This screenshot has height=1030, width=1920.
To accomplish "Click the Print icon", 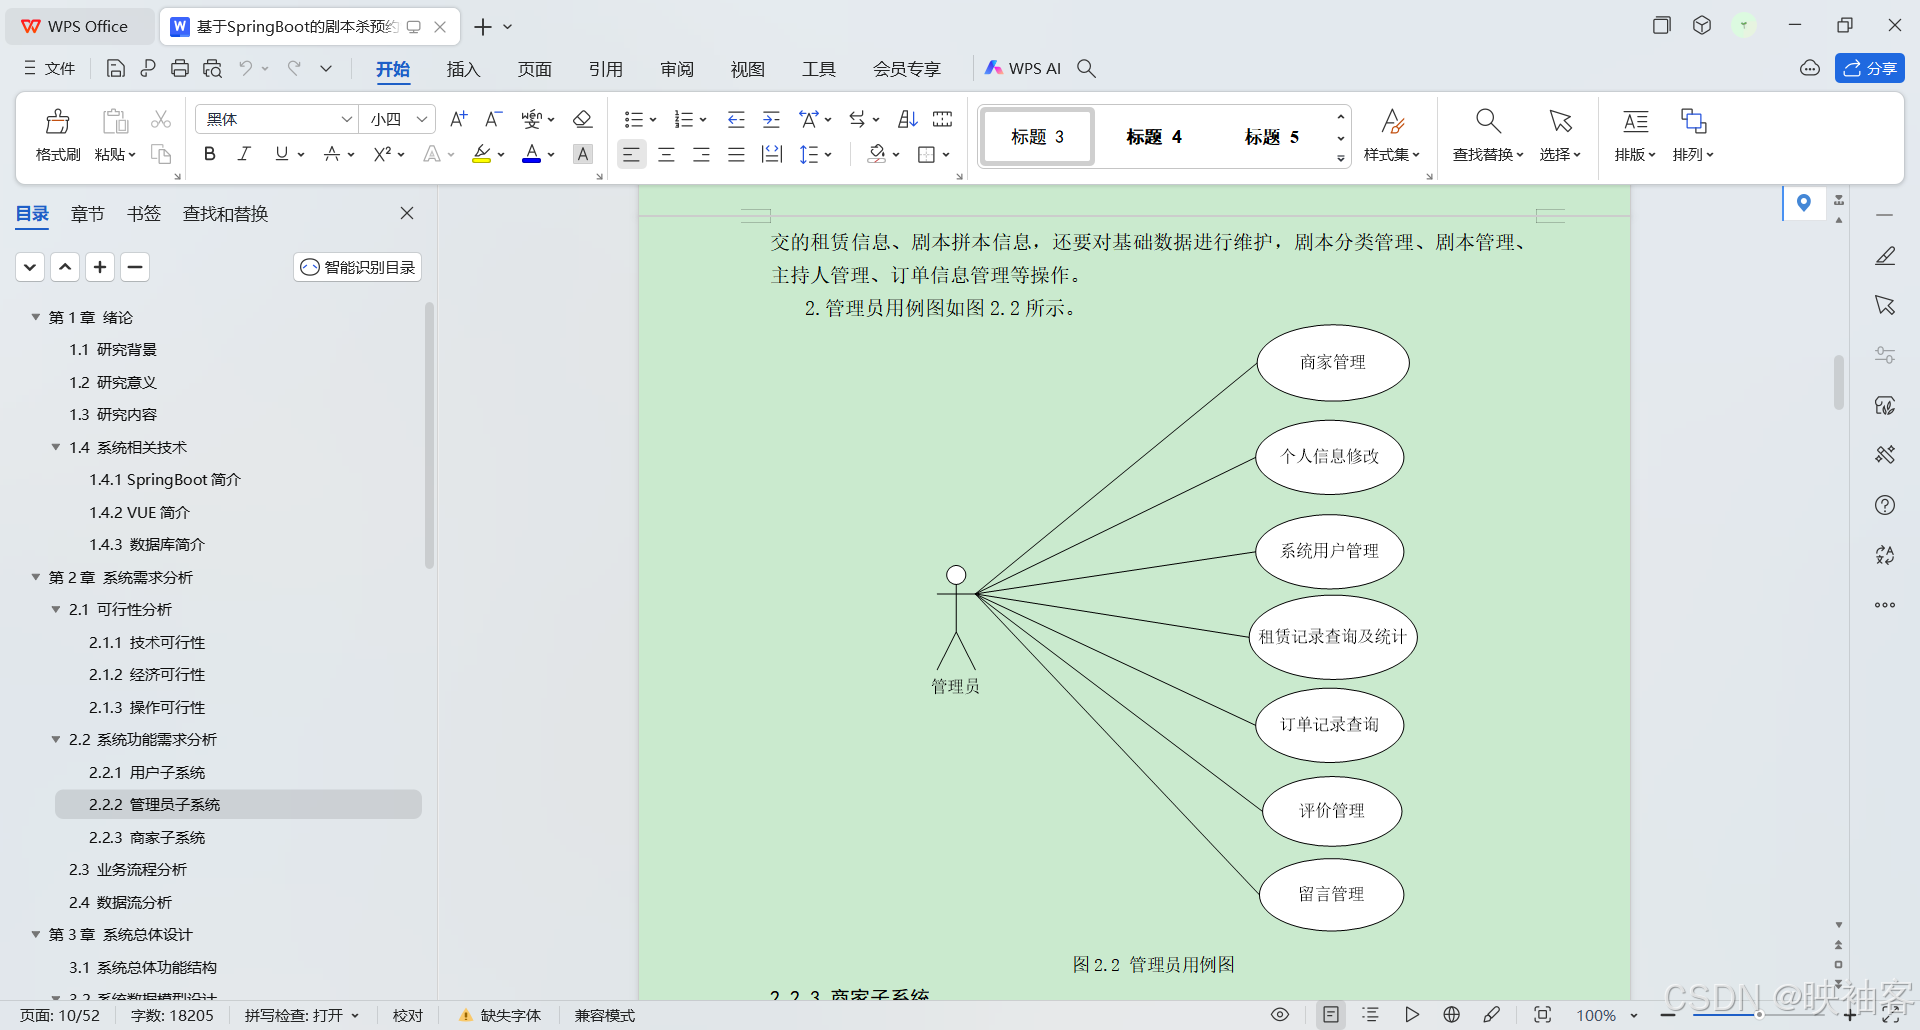I will point(180,68).
